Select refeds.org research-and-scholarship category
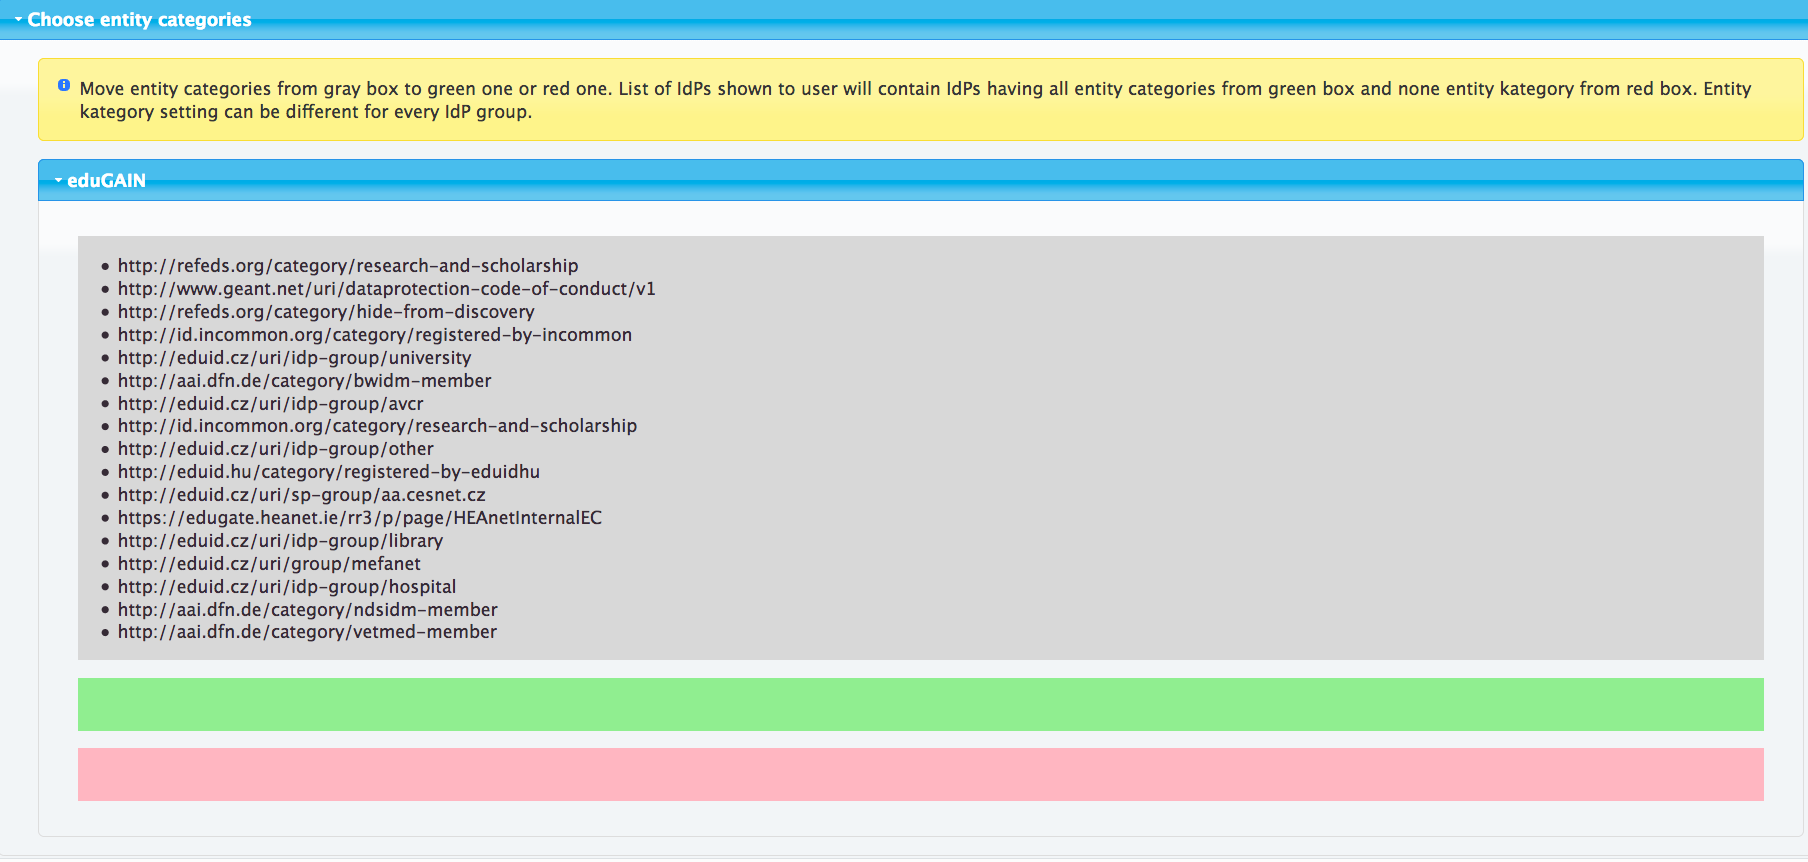 click(x=347, y=266)
